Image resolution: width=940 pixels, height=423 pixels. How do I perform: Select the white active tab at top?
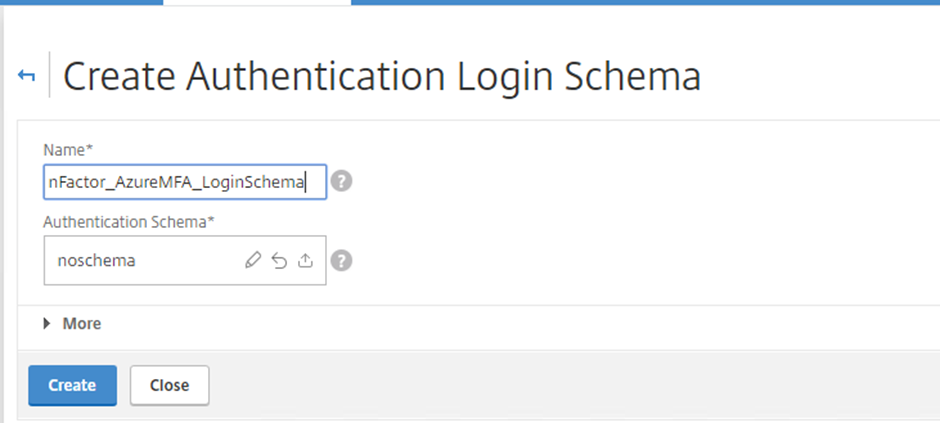[257, 2]
